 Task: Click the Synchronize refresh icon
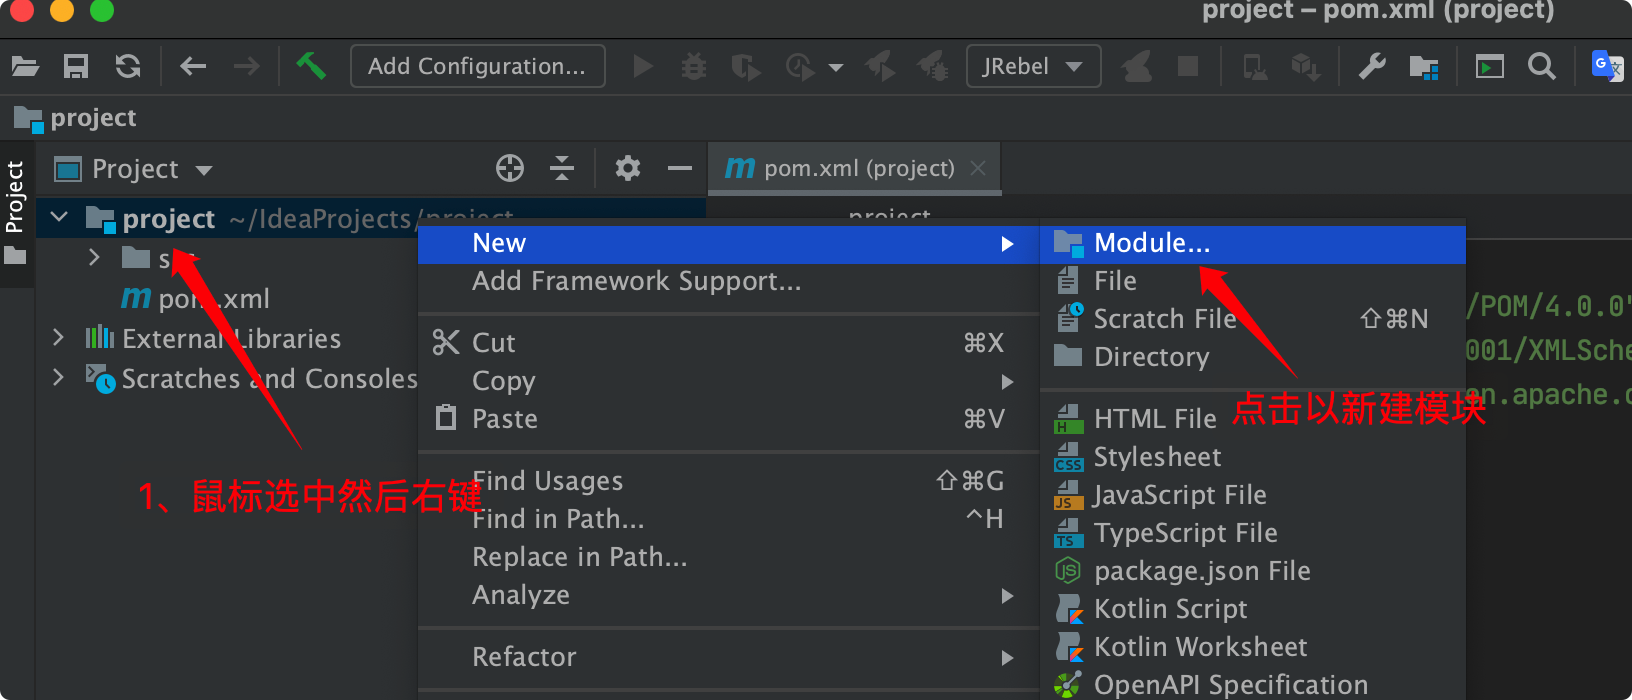(x=128, y=66)
